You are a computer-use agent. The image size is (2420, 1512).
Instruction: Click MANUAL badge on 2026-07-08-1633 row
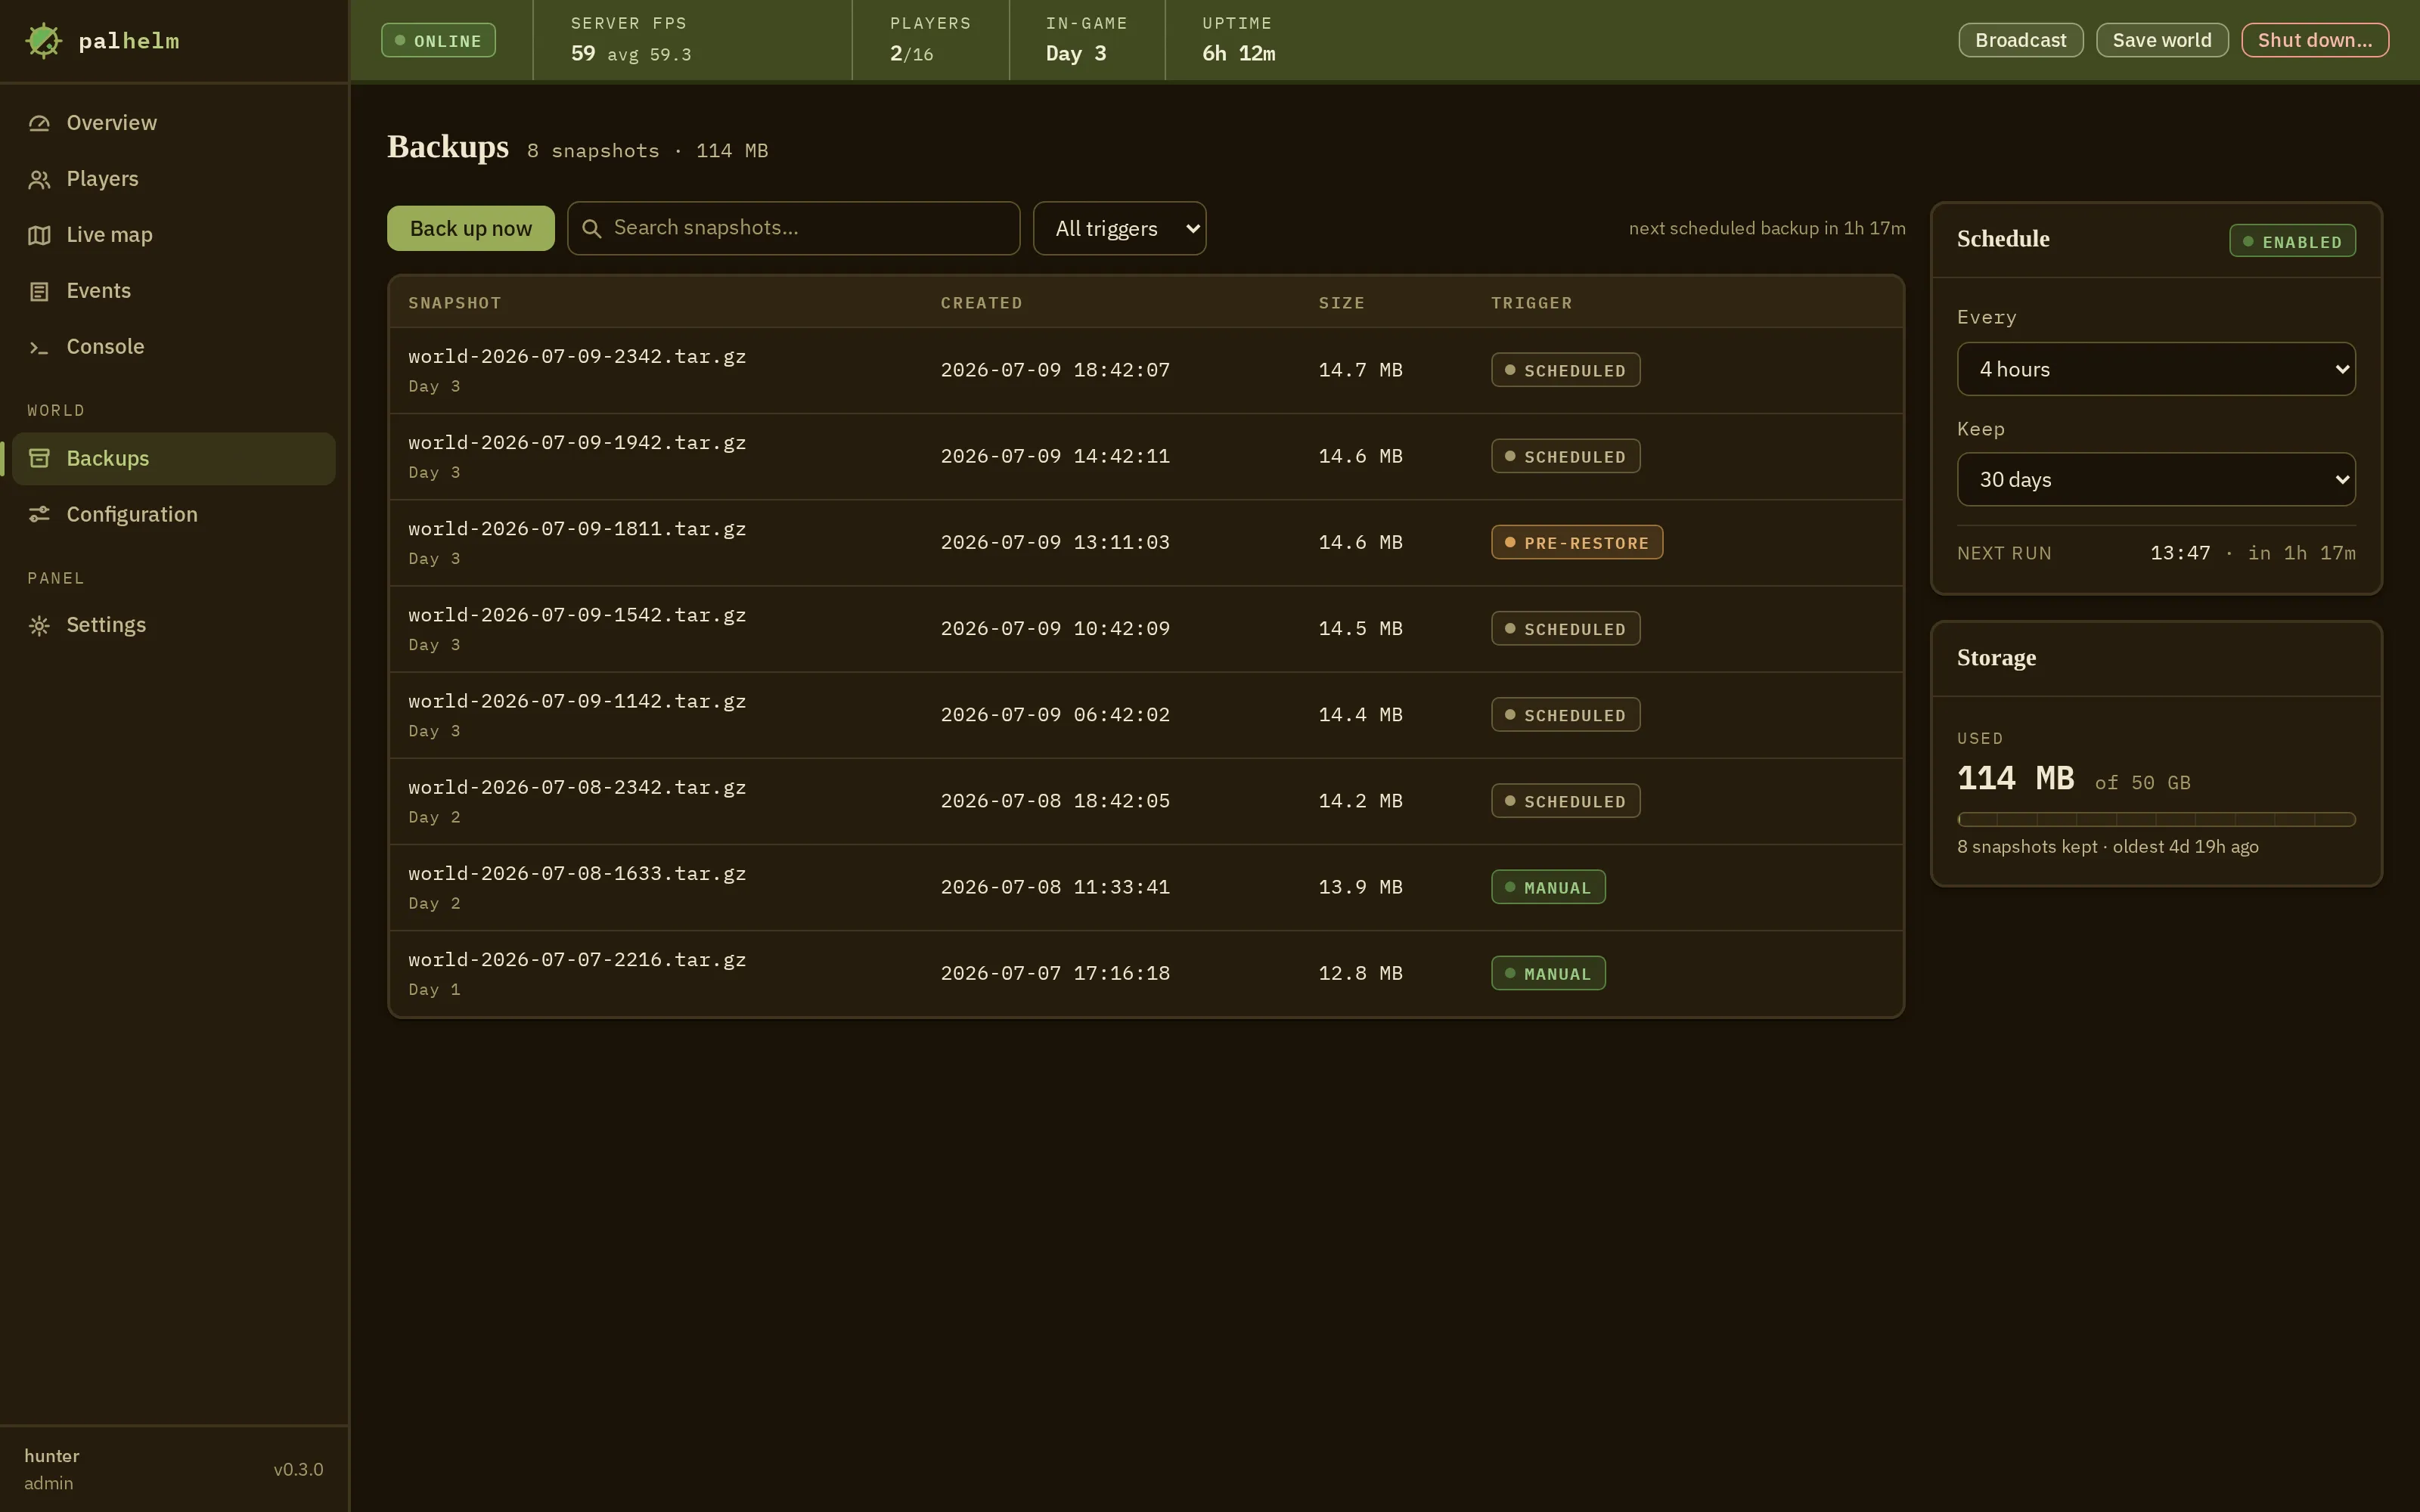[1548, 887]
